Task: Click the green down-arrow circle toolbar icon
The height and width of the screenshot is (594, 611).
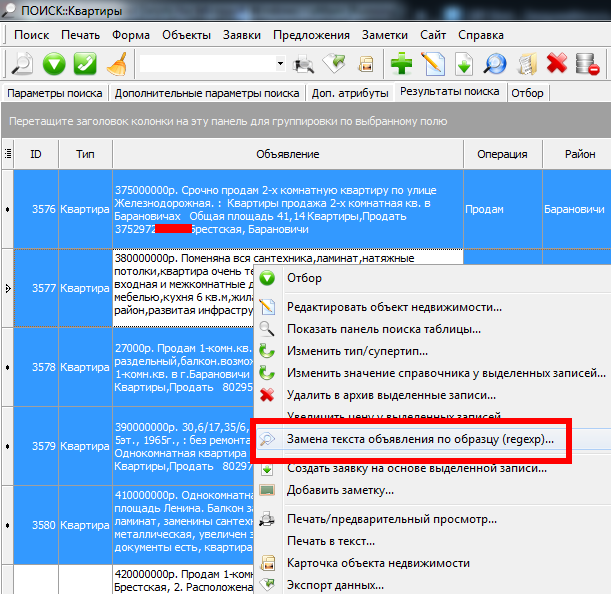Action: click(x=53, y=64)
